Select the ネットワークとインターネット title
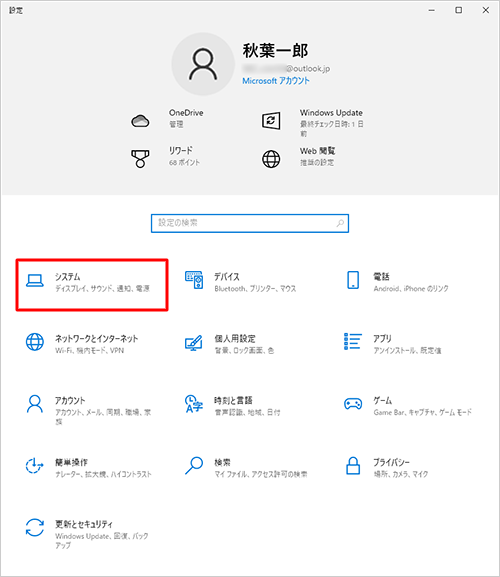 tap(96, 338)
